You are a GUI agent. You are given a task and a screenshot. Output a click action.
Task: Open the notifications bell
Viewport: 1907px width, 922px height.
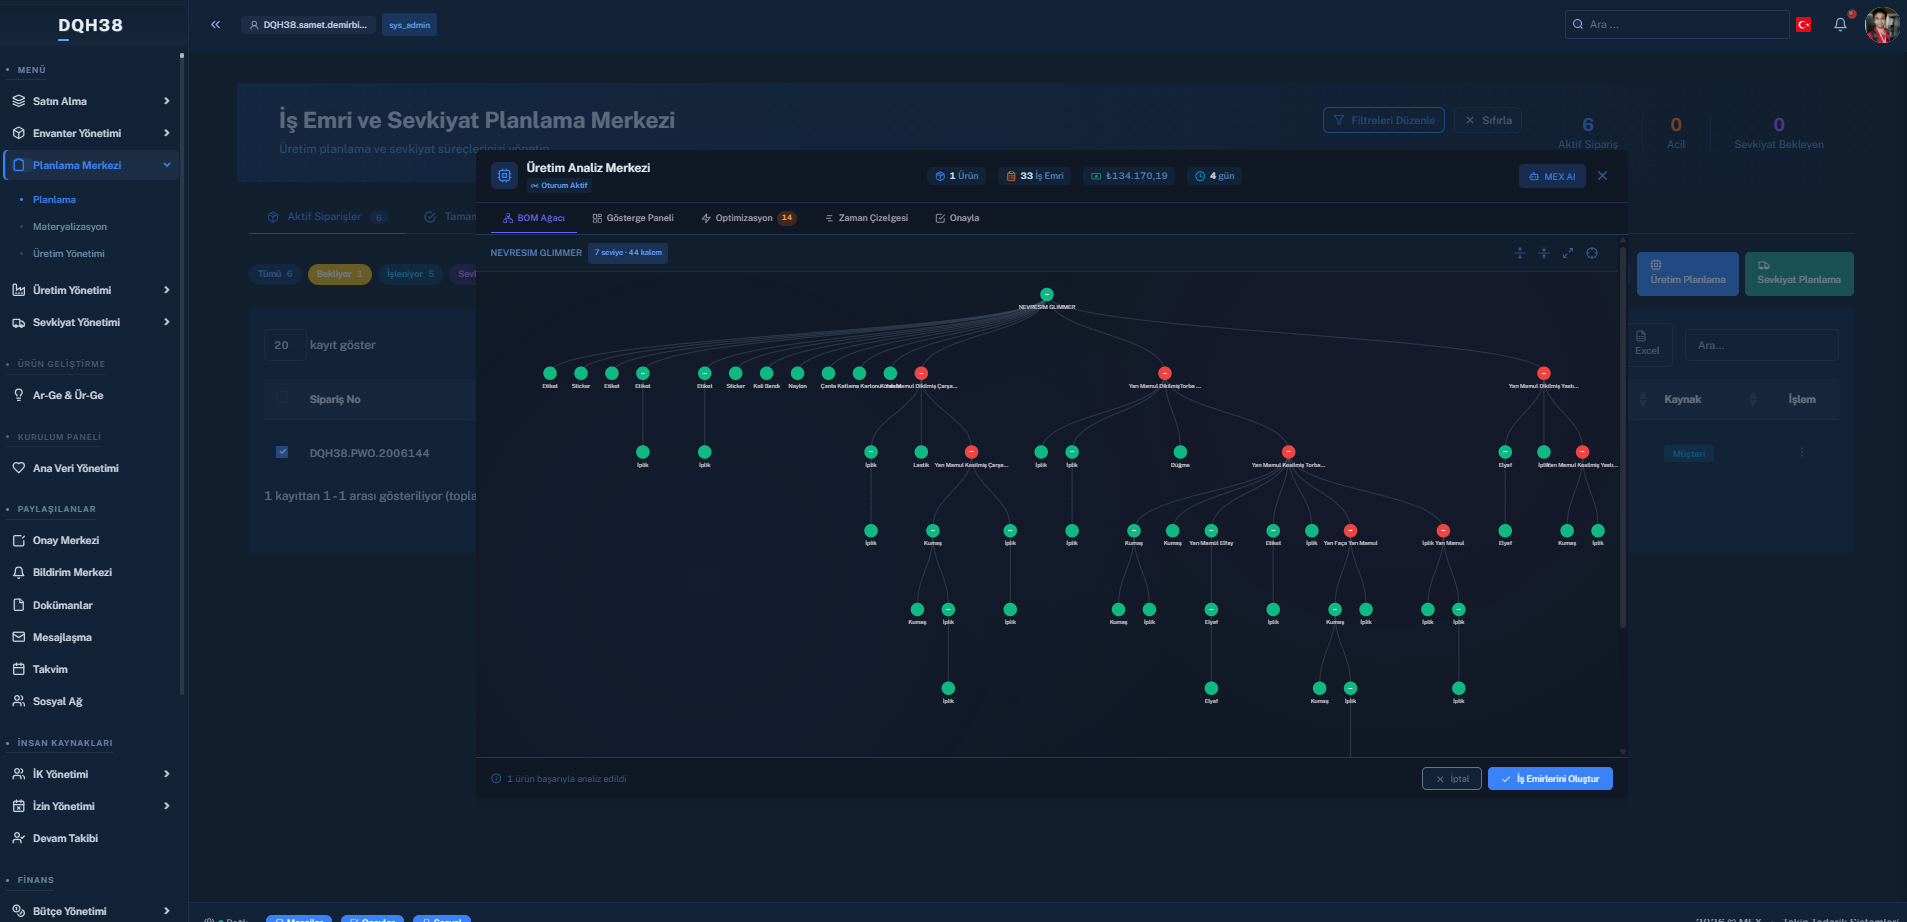click(1840, 25)
